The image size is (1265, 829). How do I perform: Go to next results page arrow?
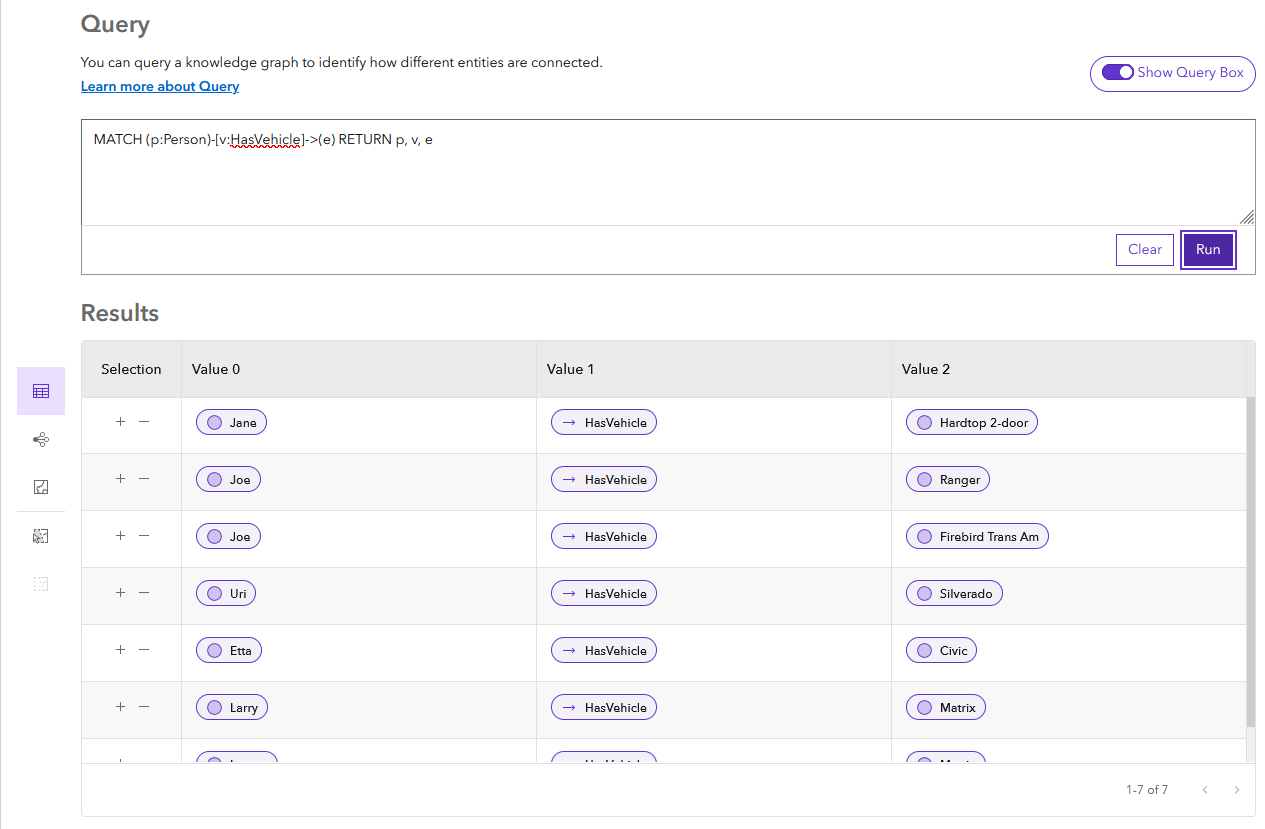(1237, 790)
